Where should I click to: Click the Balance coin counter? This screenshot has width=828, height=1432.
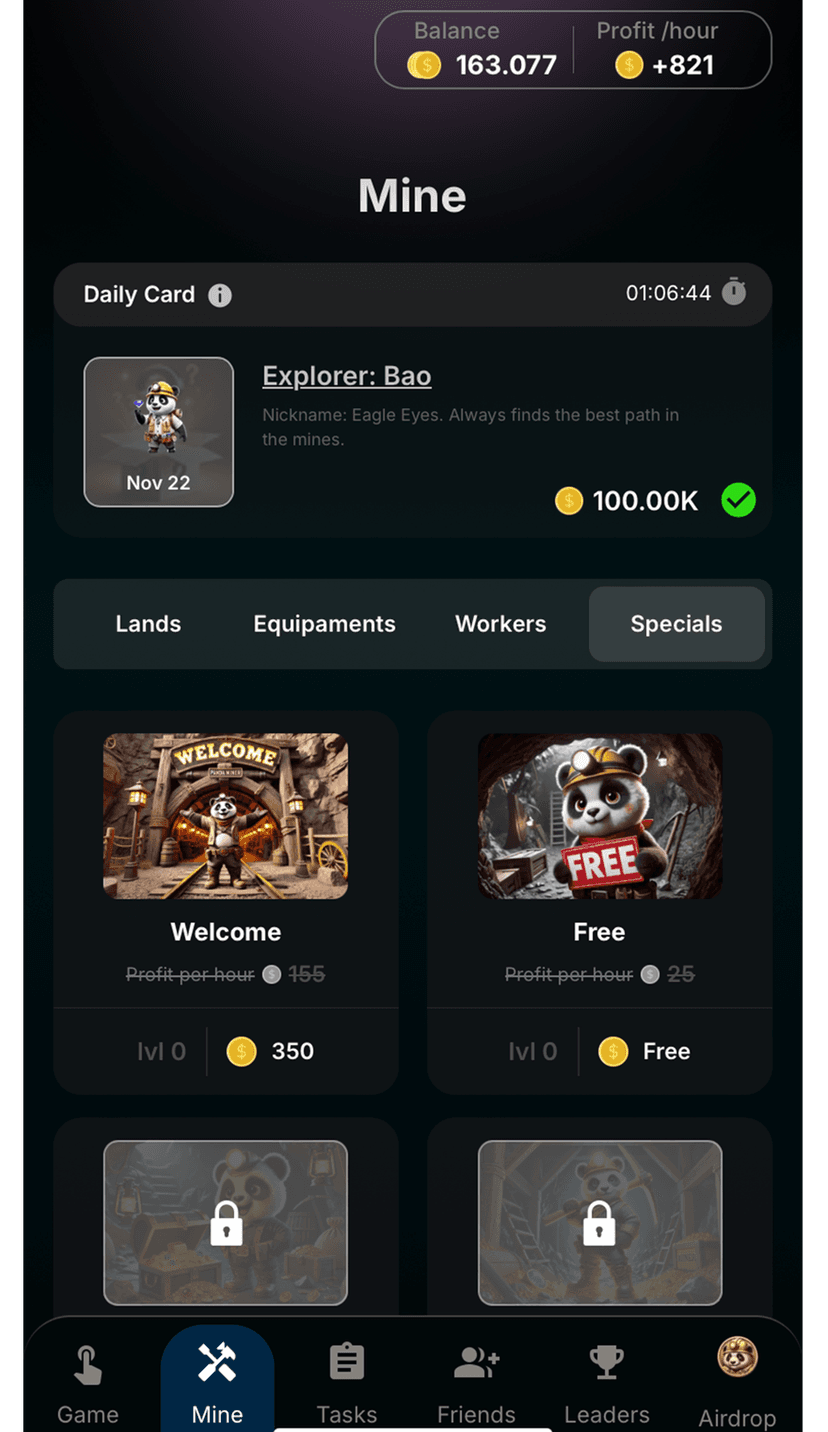coord(482,66)
